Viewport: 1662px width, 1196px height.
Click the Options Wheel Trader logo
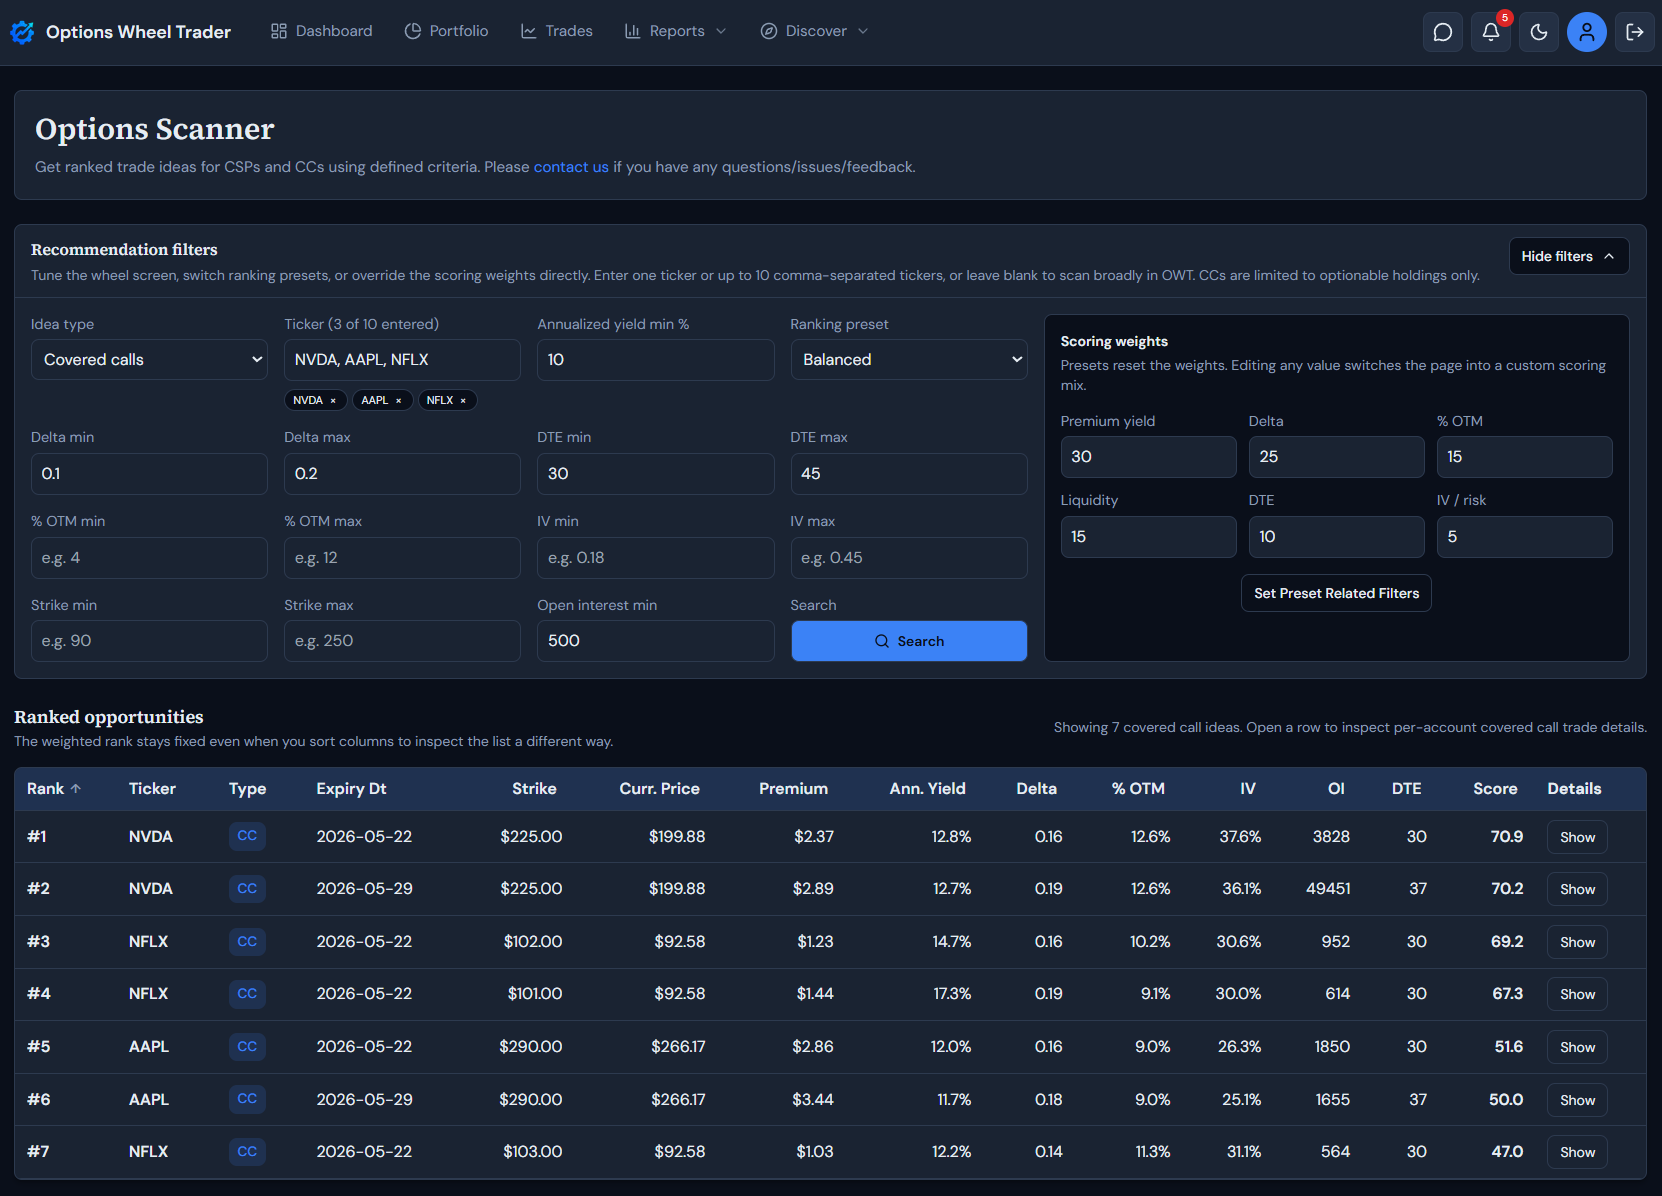pos(120,32)
